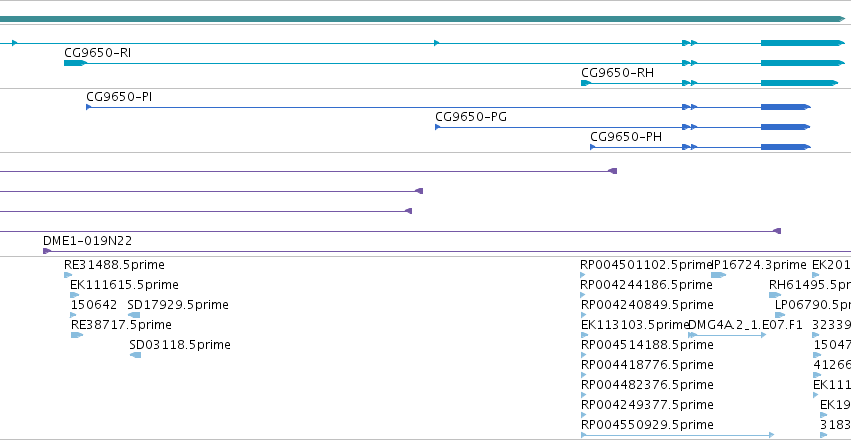Click the RE31488.5prime EST label
This screenshot has width=851, height=440.
[115, 265]
